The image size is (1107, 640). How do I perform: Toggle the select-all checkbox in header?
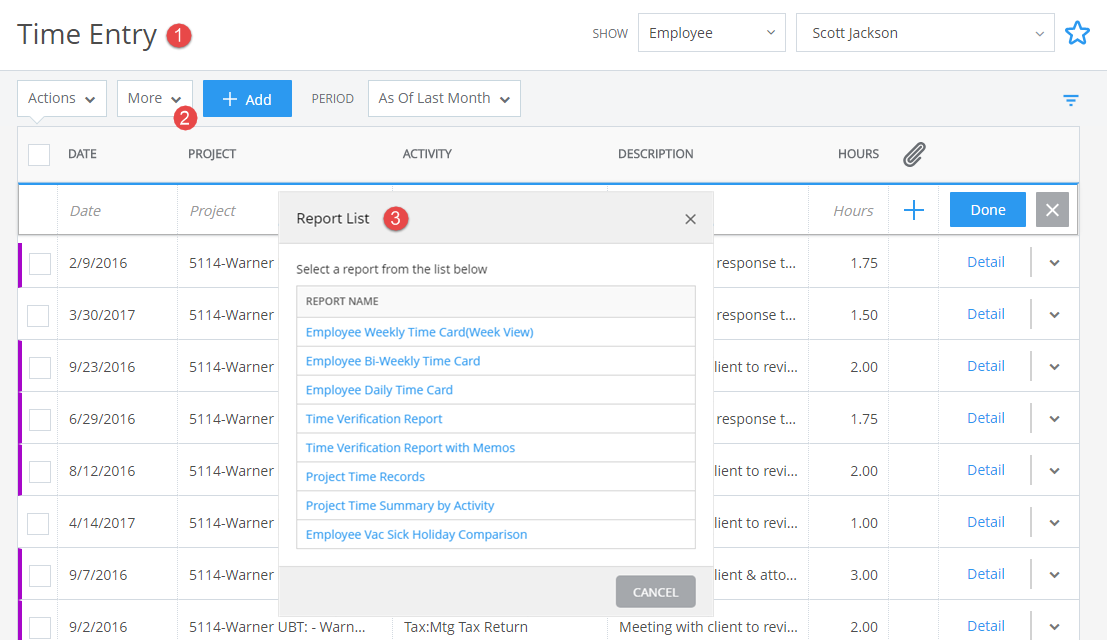point(39,154)
